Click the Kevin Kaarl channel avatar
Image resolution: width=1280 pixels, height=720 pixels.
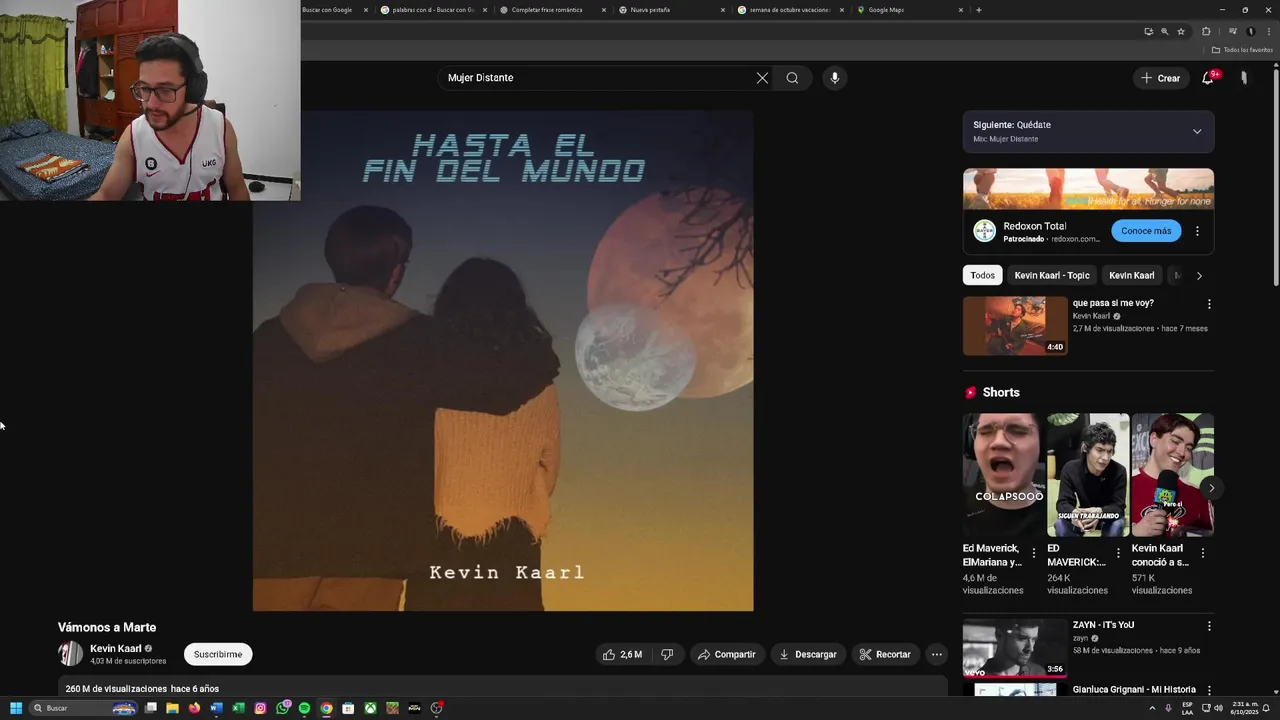[x=71, y=654]
